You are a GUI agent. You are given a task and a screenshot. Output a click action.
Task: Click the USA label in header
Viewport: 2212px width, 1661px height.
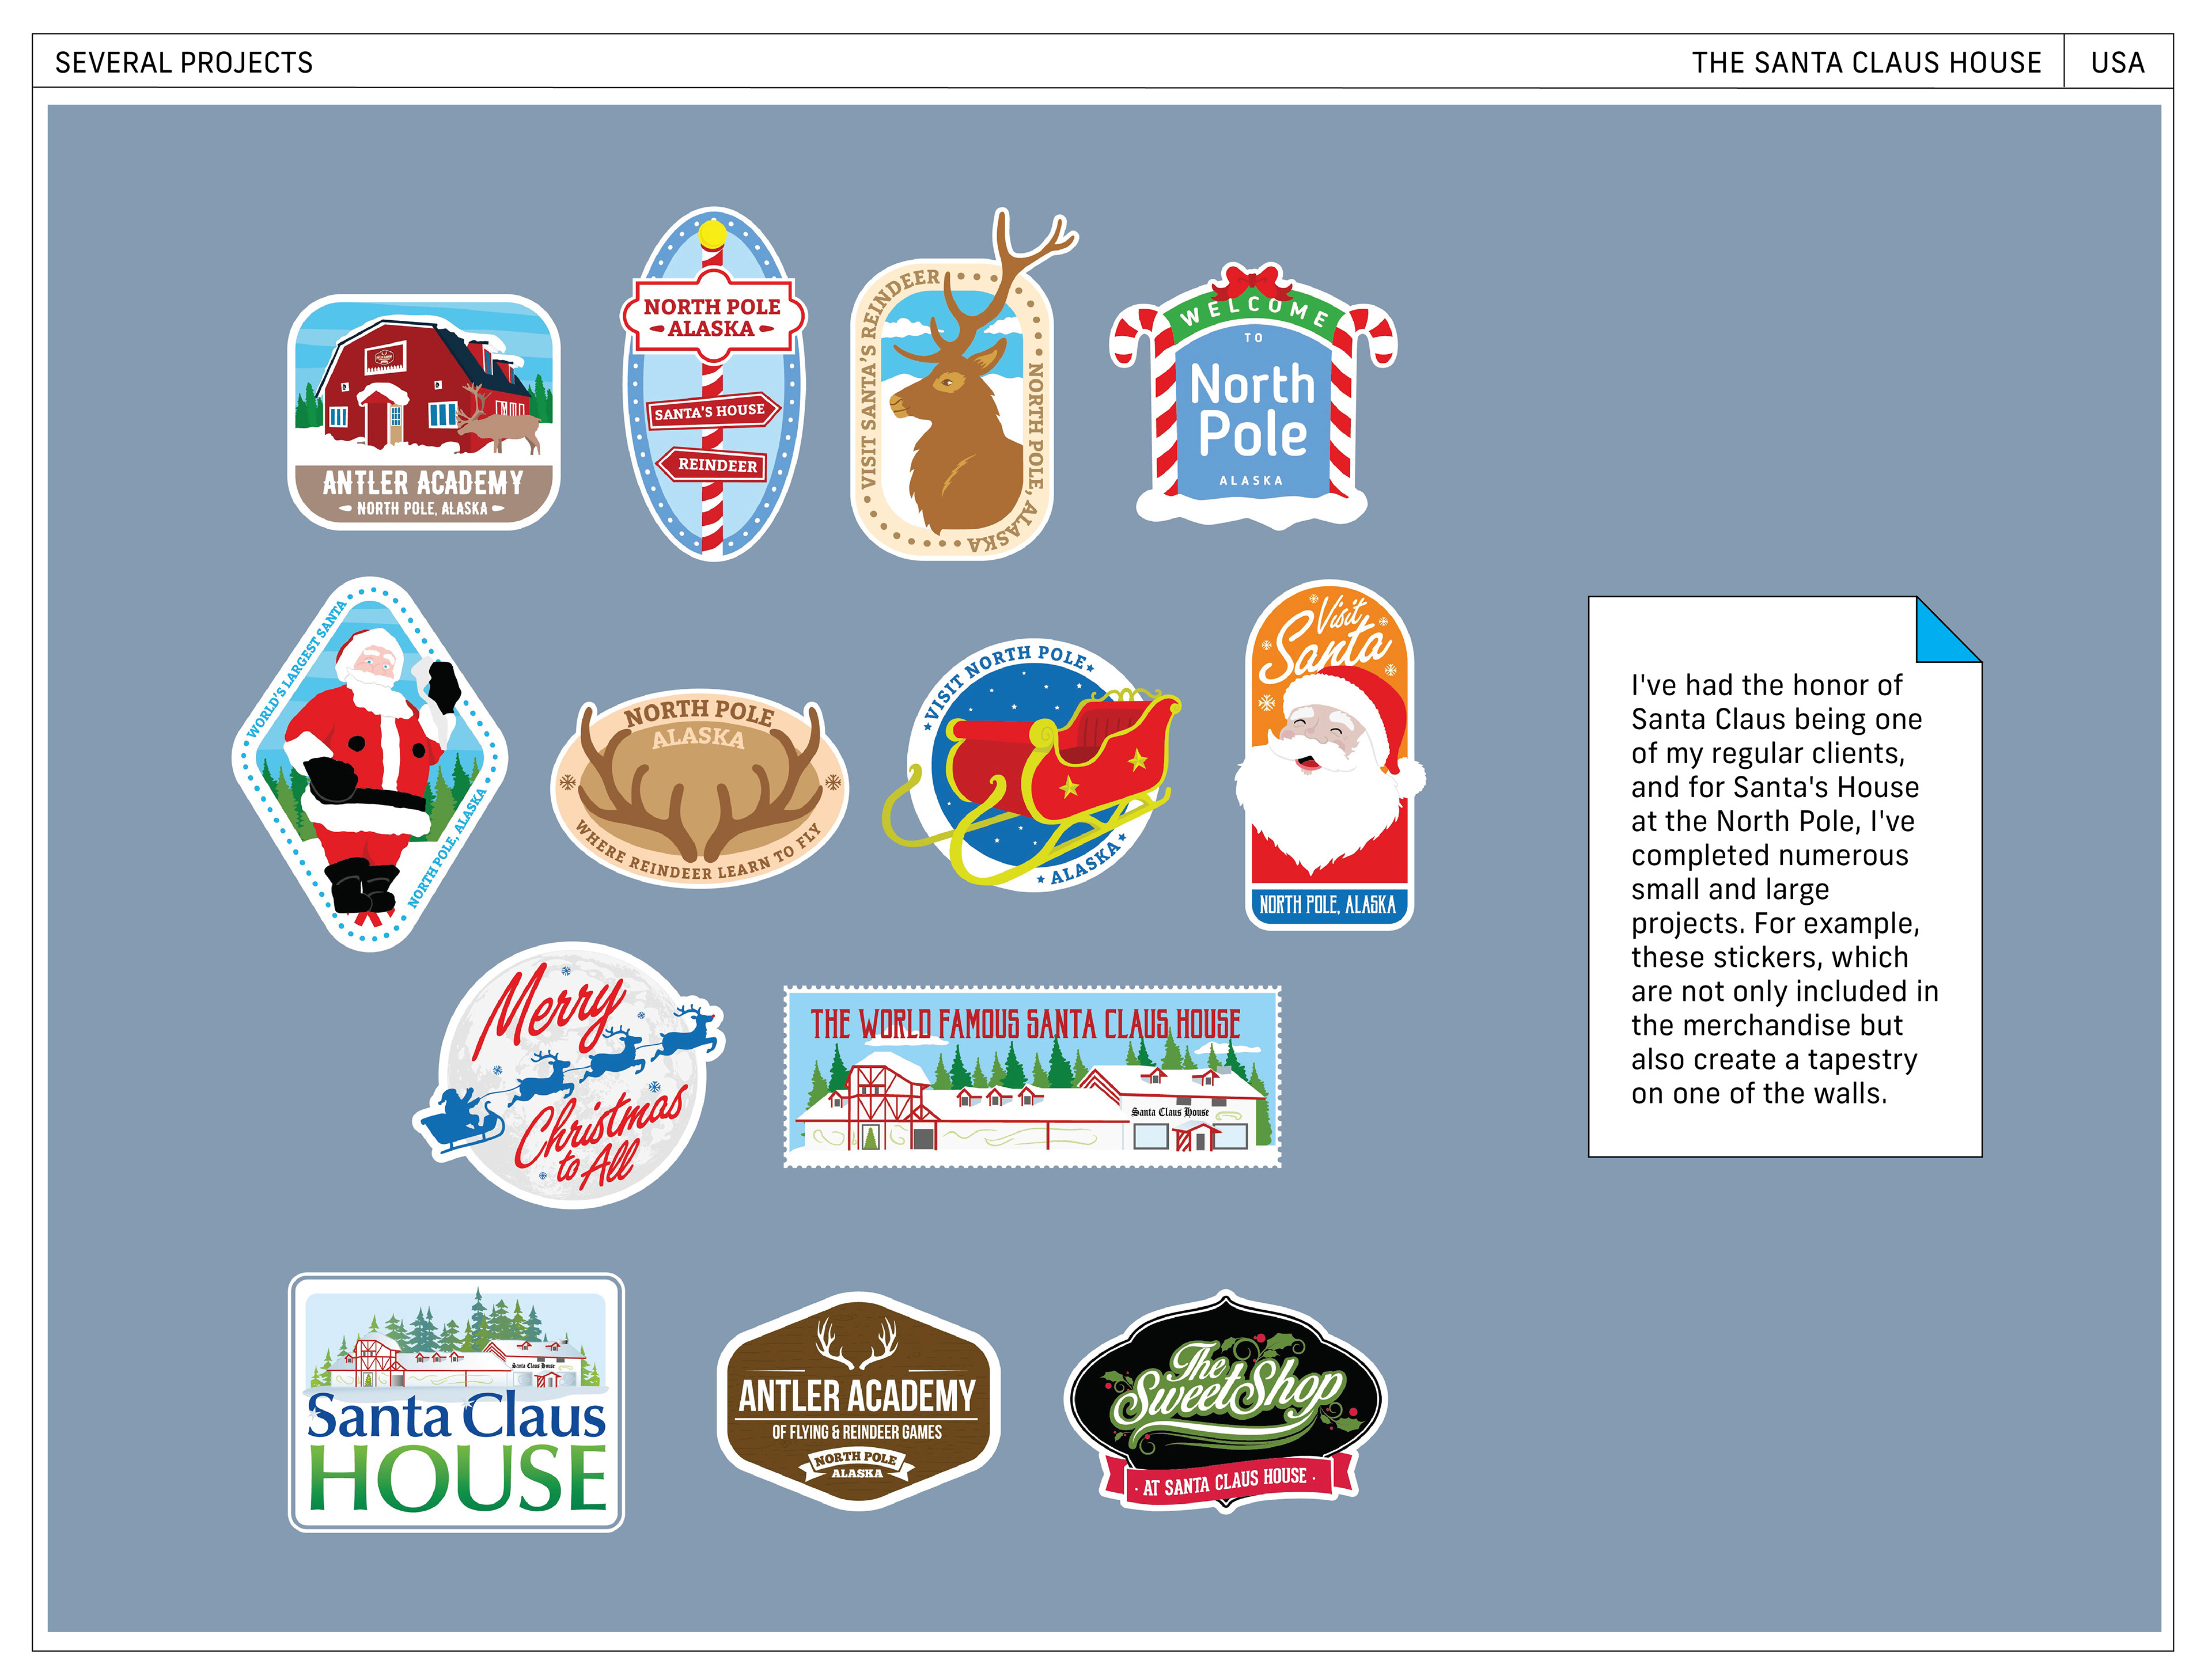2117,63
